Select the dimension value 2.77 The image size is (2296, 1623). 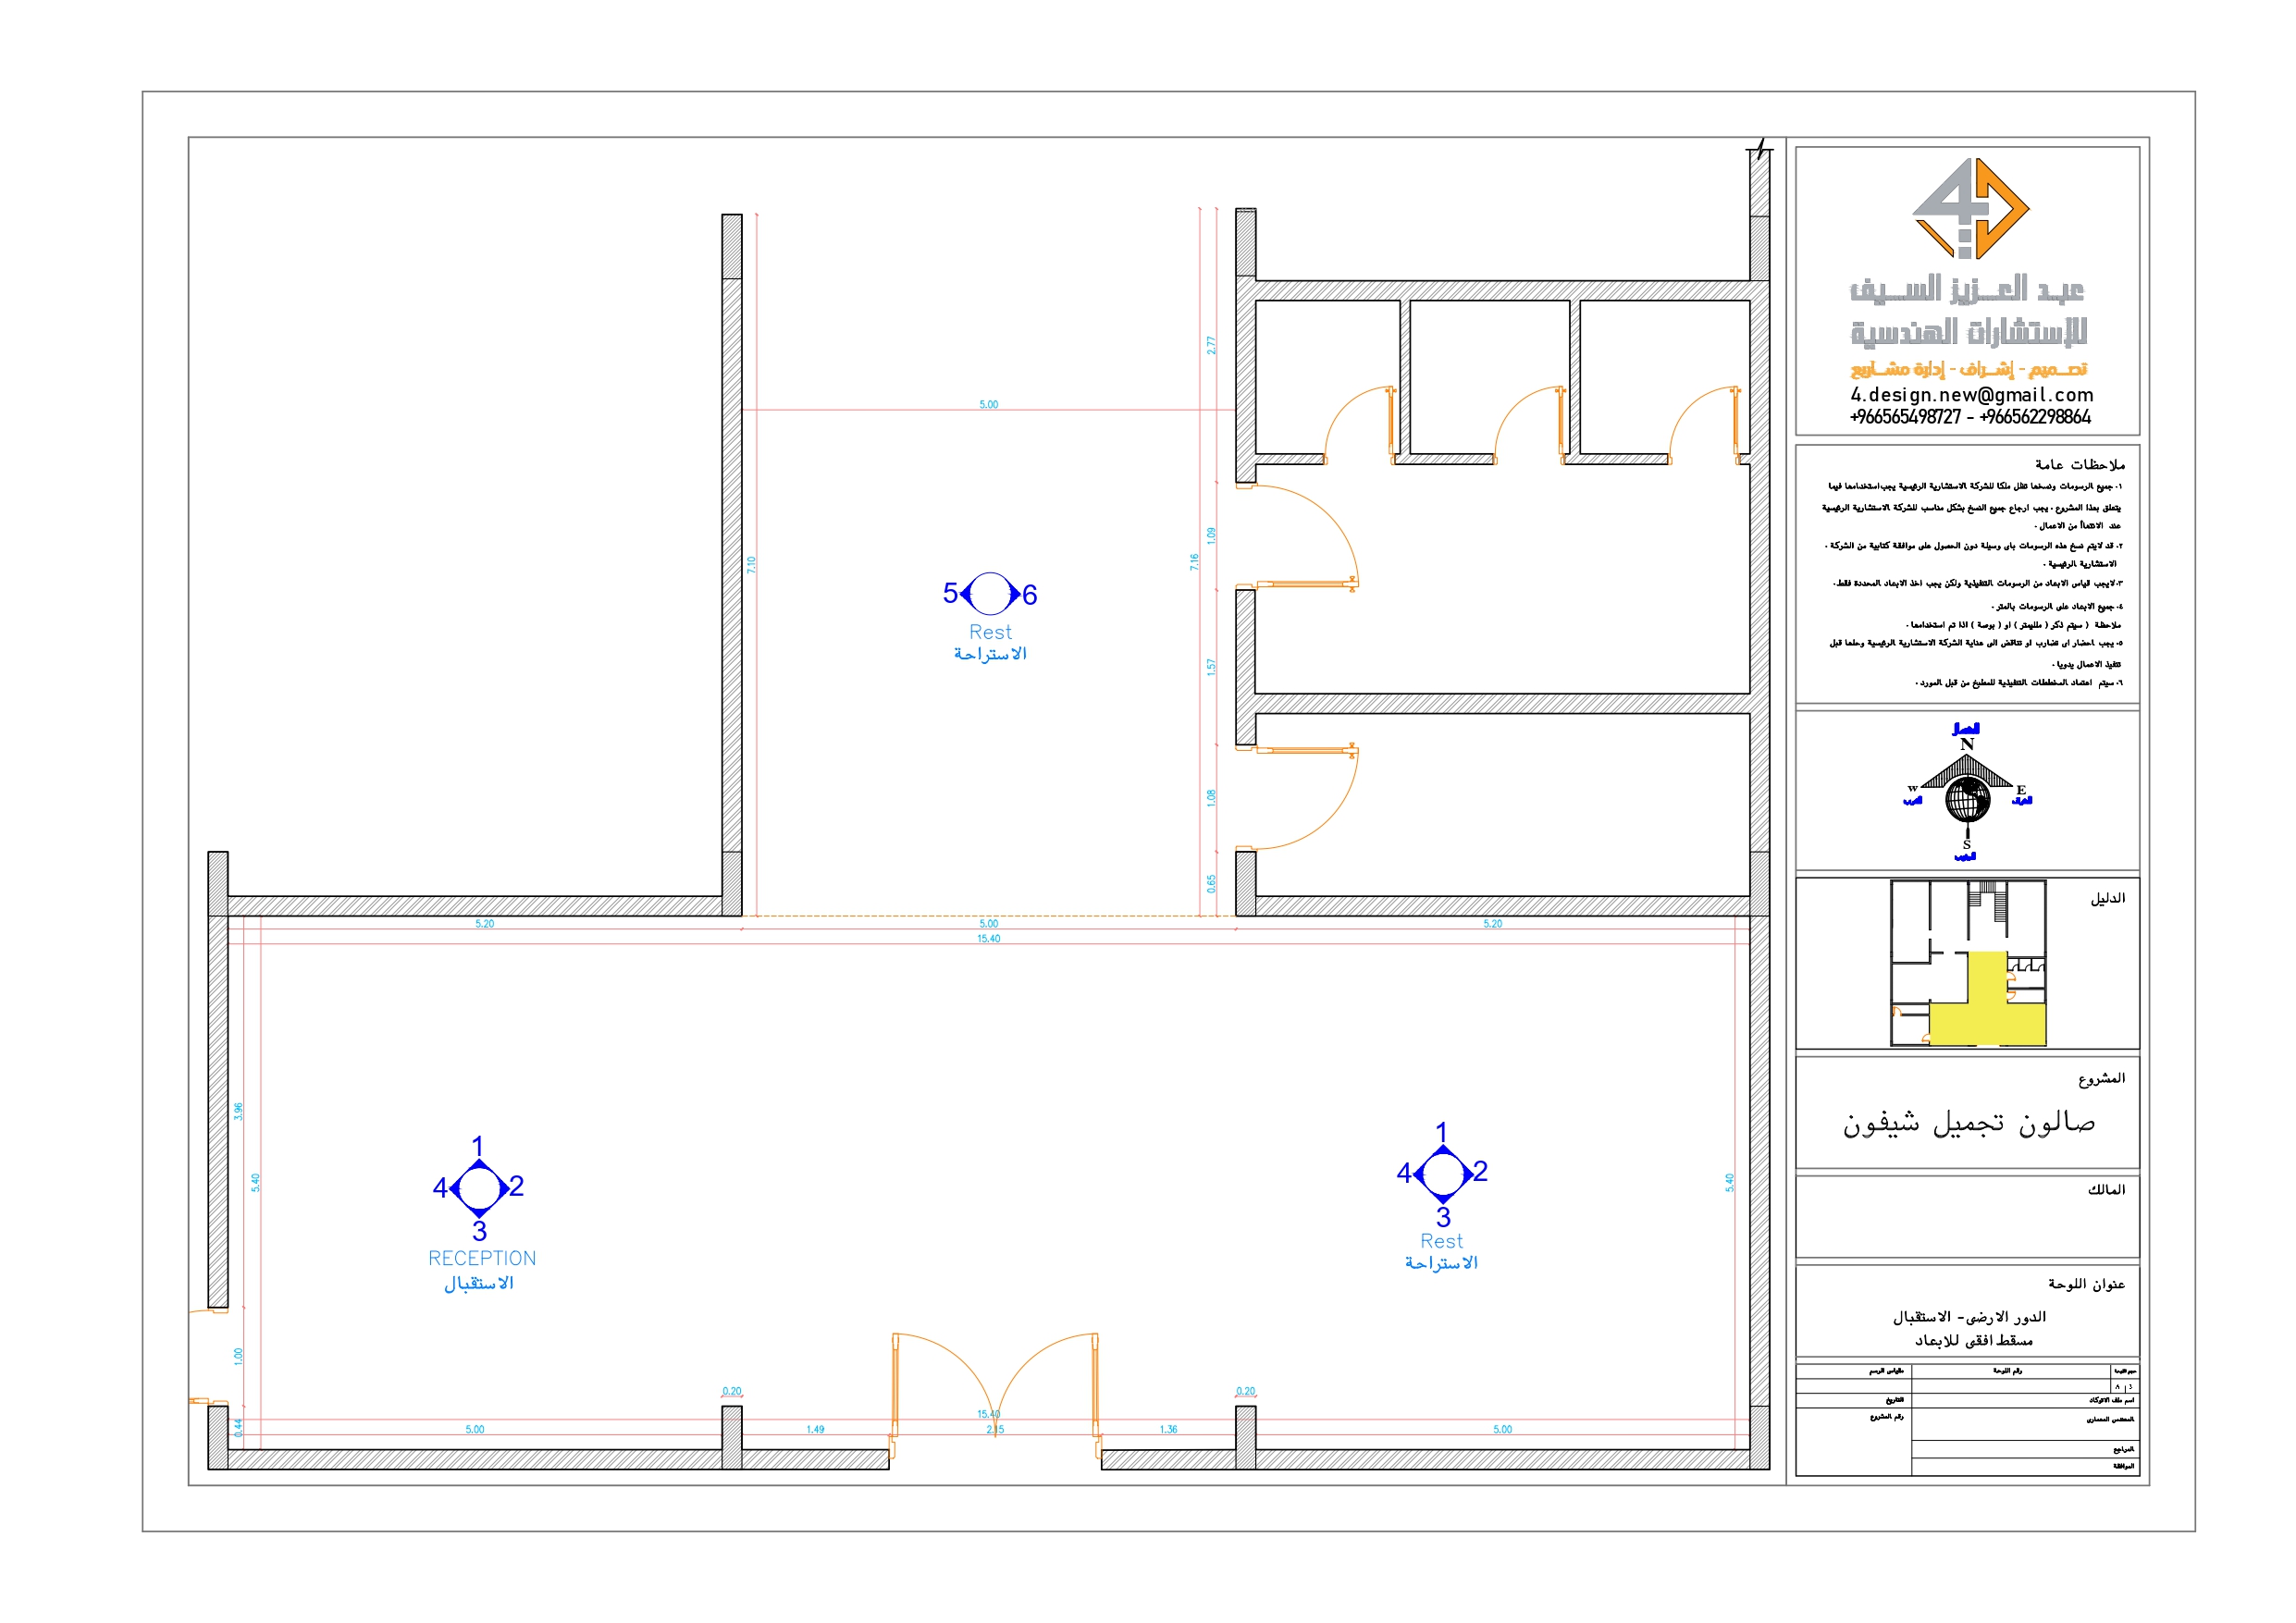click(x=1211, y=345)
